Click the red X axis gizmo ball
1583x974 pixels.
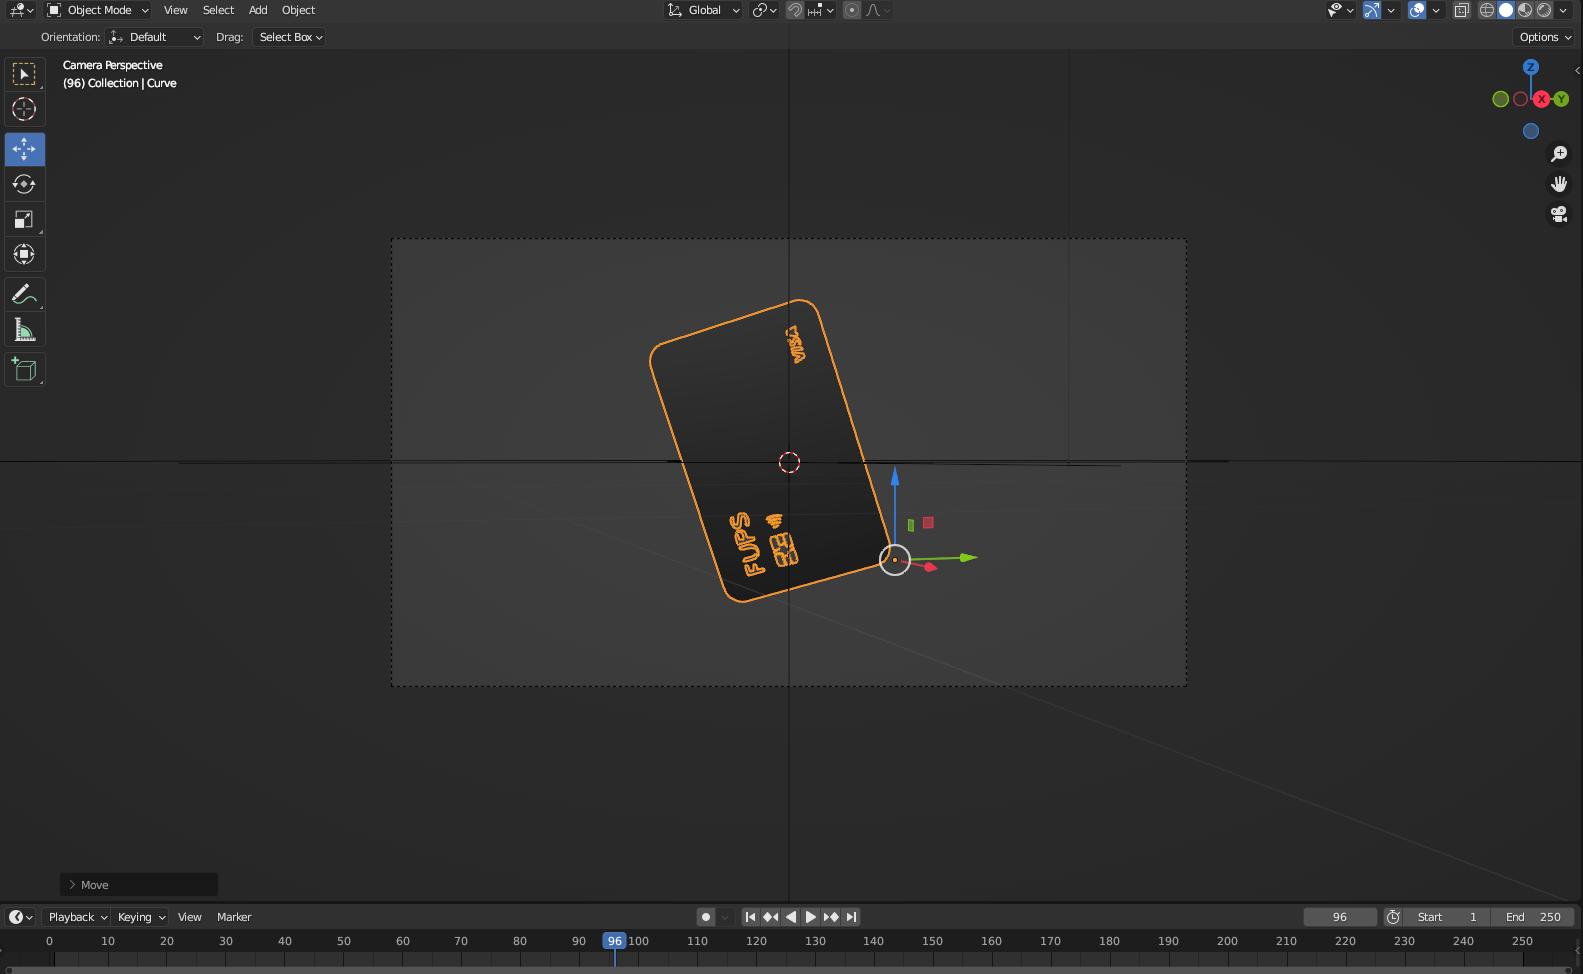tap(1542, 99)
